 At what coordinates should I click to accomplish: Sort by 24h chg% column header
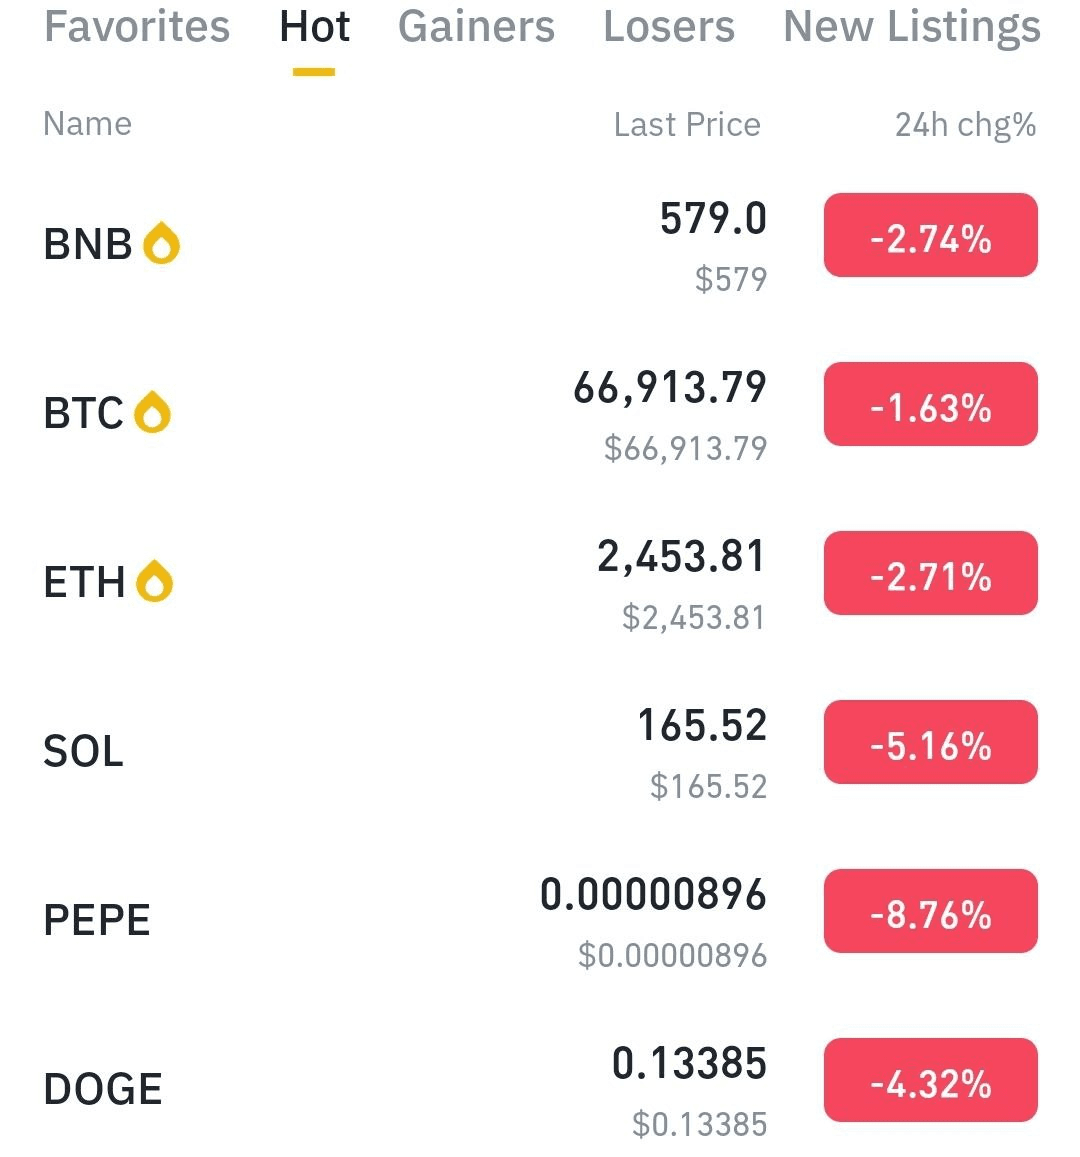click(x=965, y=124)
